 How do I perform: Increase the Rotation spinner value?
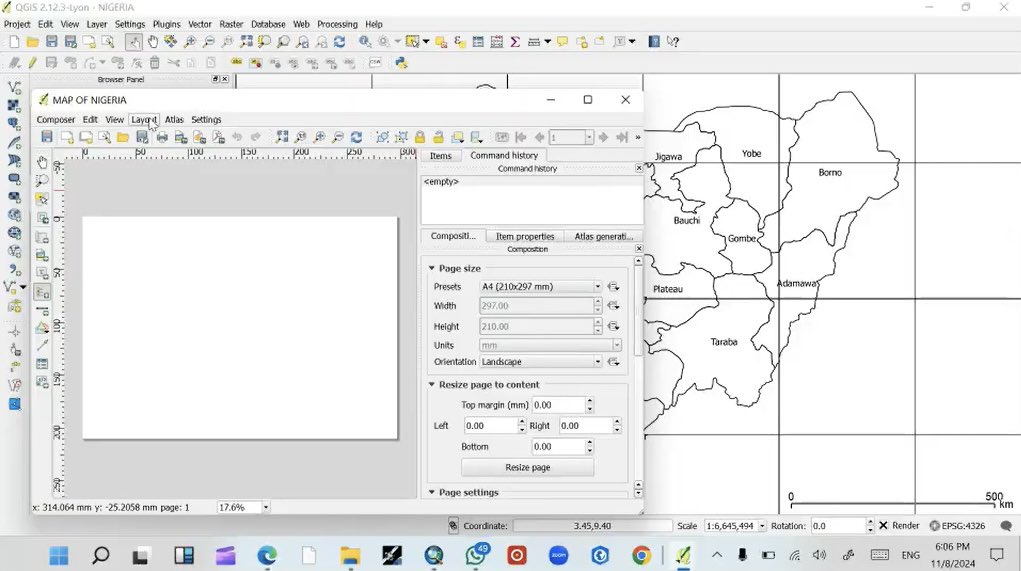pos(870,522)
